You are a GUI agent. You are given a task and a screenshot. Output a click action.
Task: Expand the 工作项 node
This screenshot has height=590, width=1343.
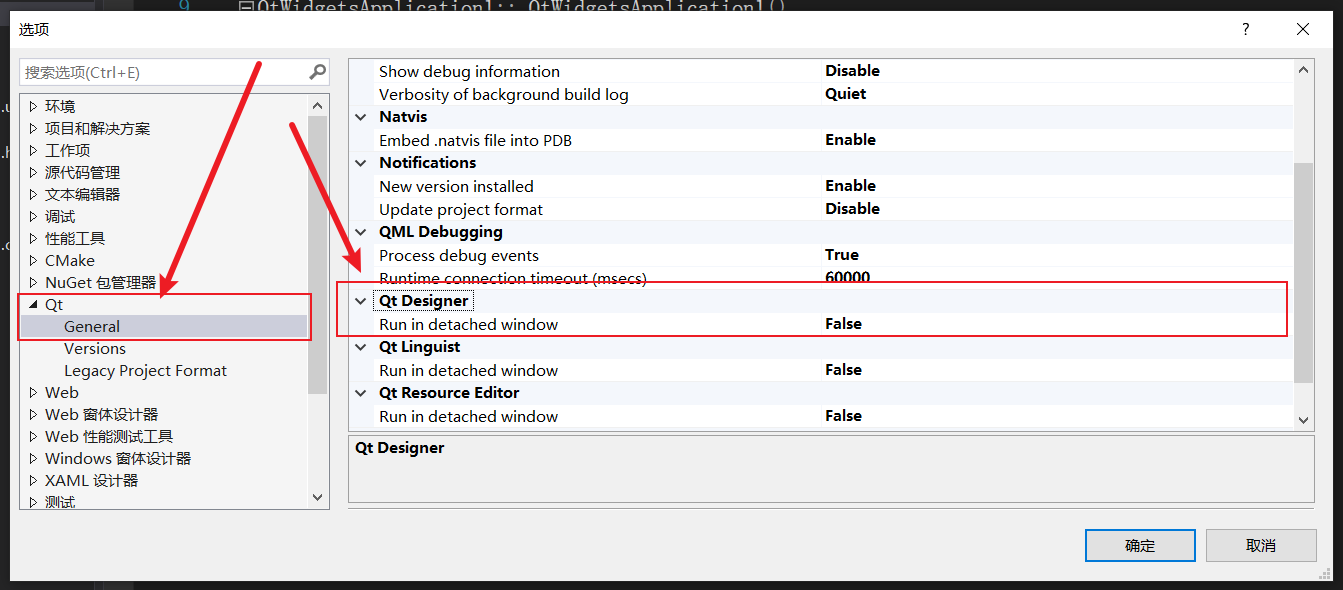click(33, 150)
